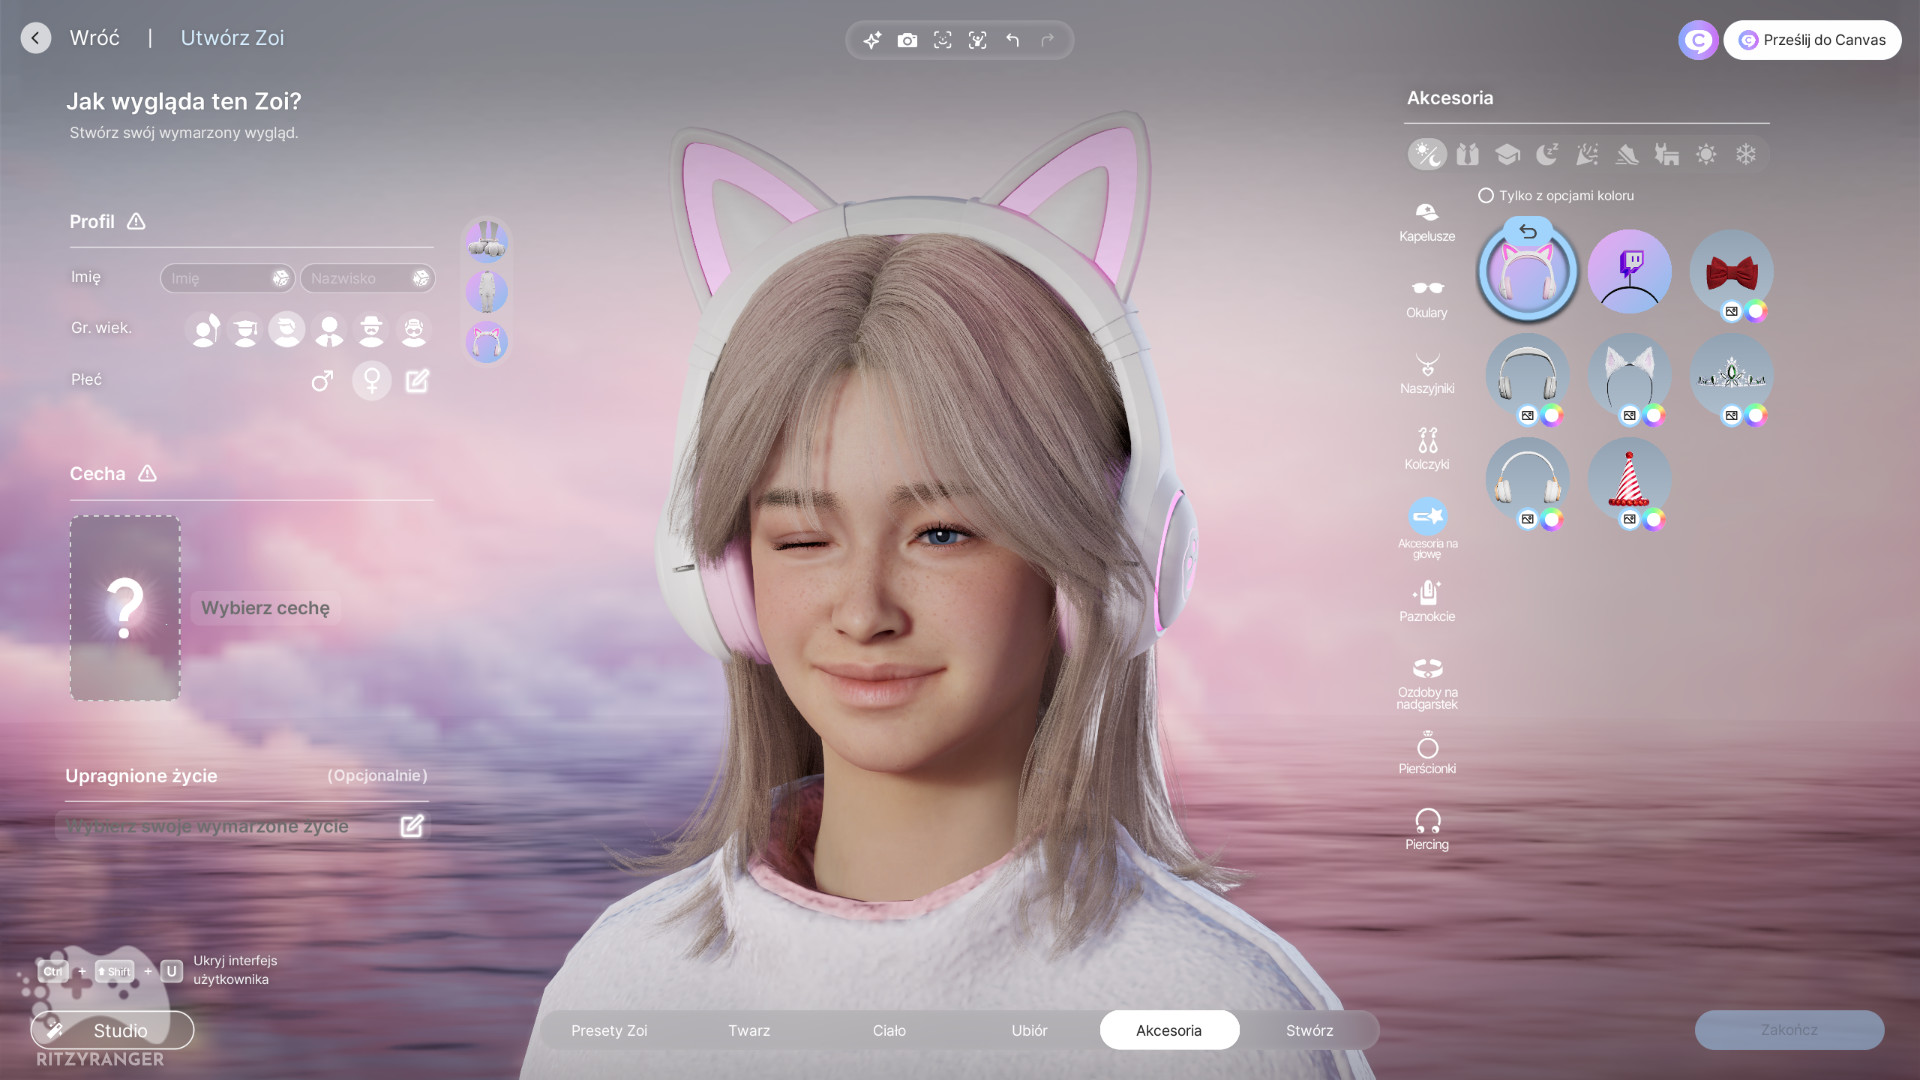Click the facial capture icon in top toolbar
1920x1080 pixels.
click(942, 40)
